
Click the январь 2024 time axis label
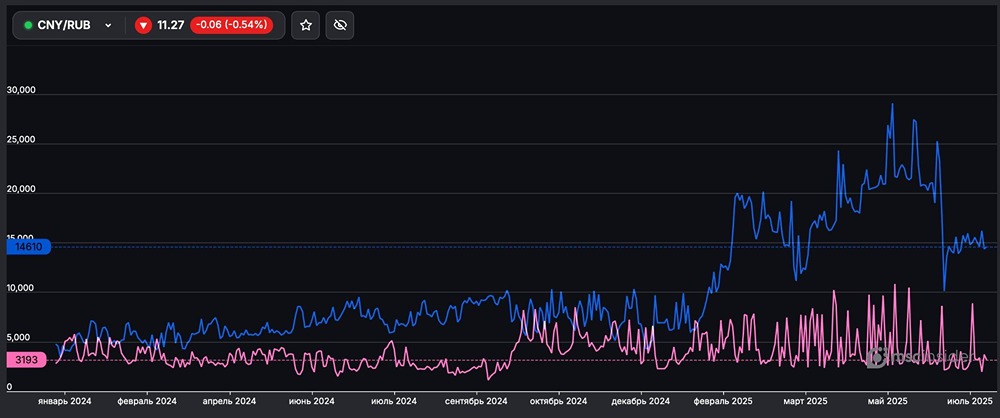tap(64, 401)
